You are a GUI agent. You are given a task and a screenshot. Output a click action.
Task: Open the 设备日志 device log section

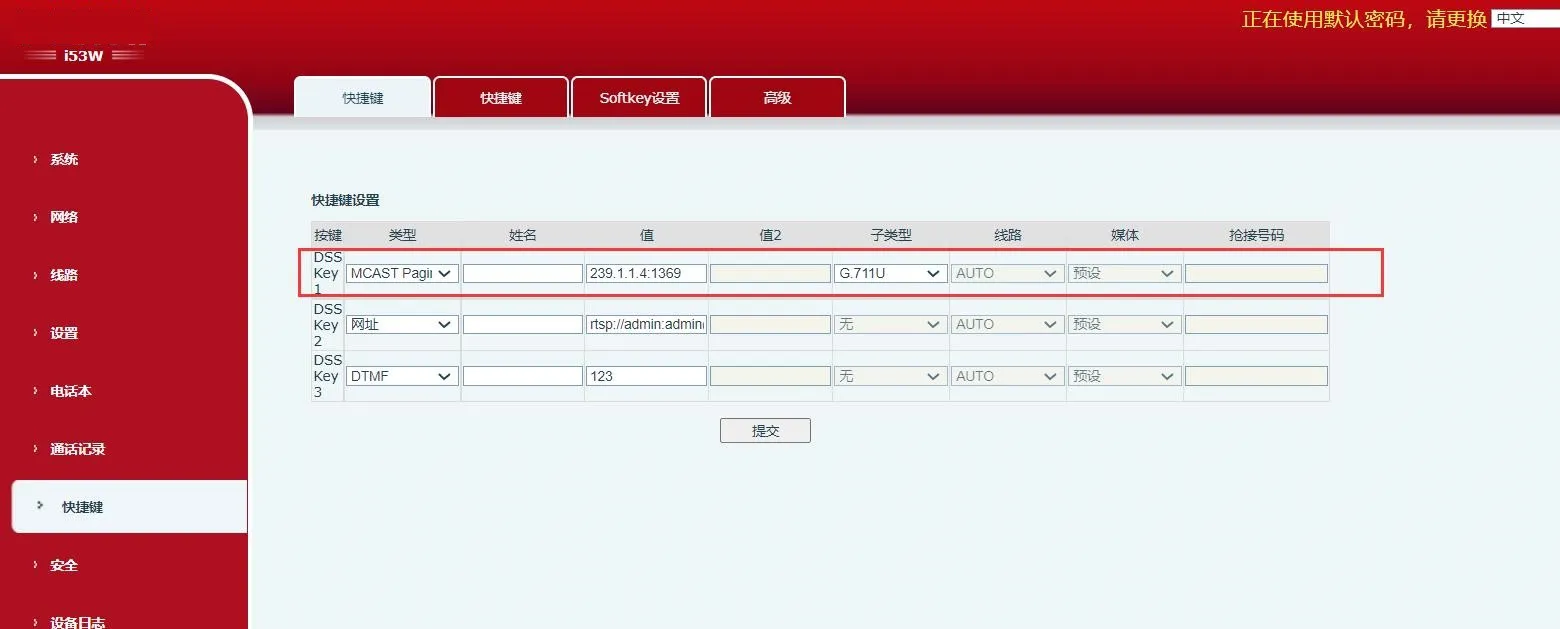76,620
